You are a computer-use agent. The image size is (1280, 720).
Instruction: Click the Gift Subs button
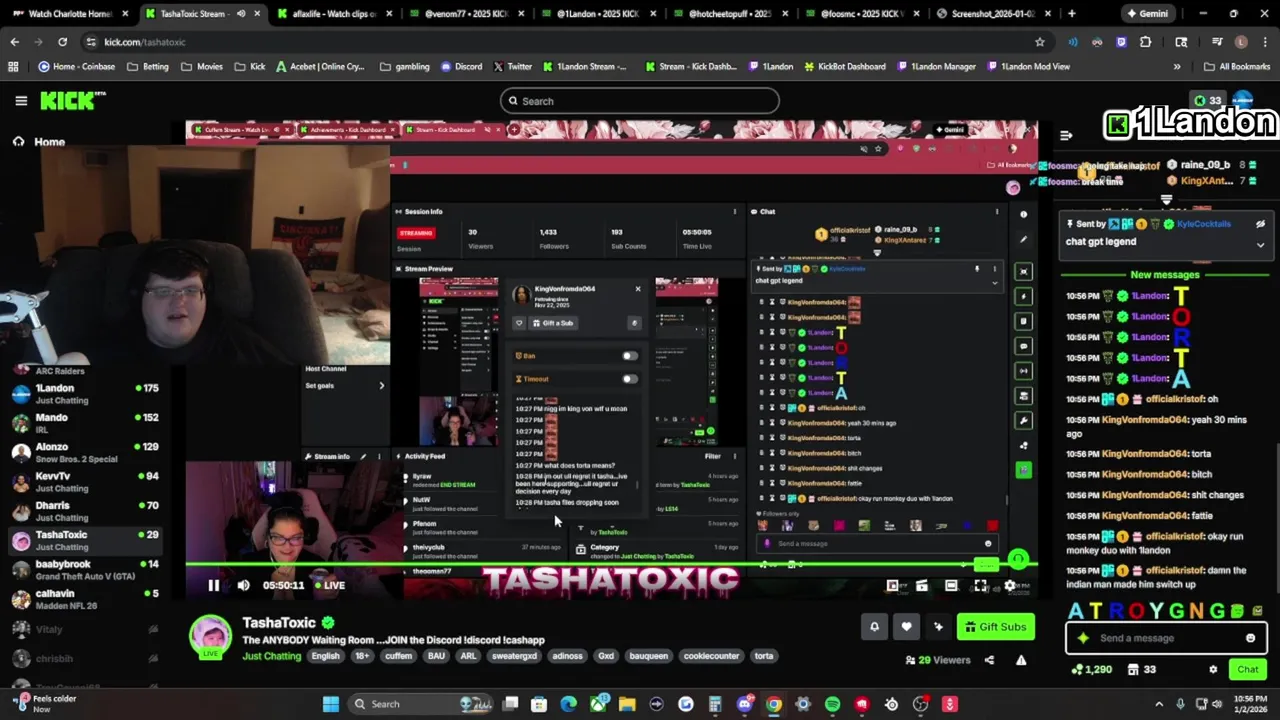pos(995,627)
